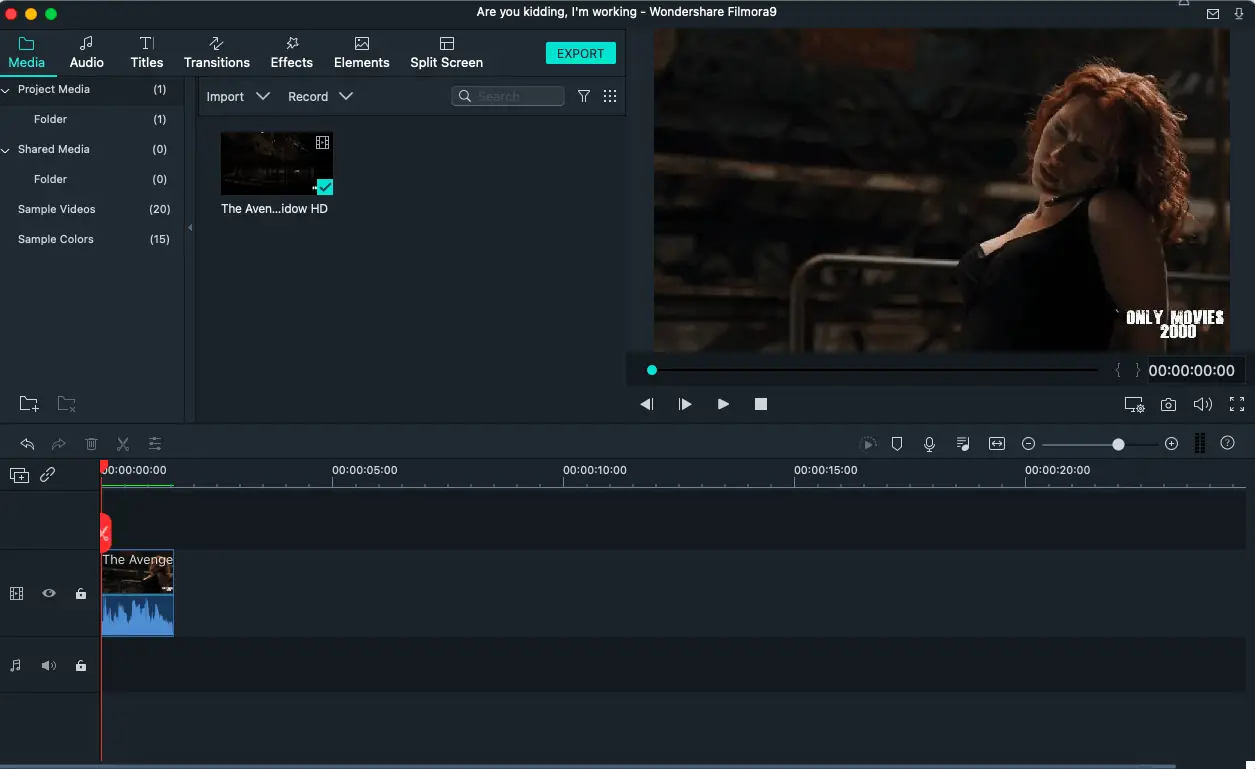Click the voiceover microphone icon
This screenshot has height=769, width=1255.
[929, 444]
